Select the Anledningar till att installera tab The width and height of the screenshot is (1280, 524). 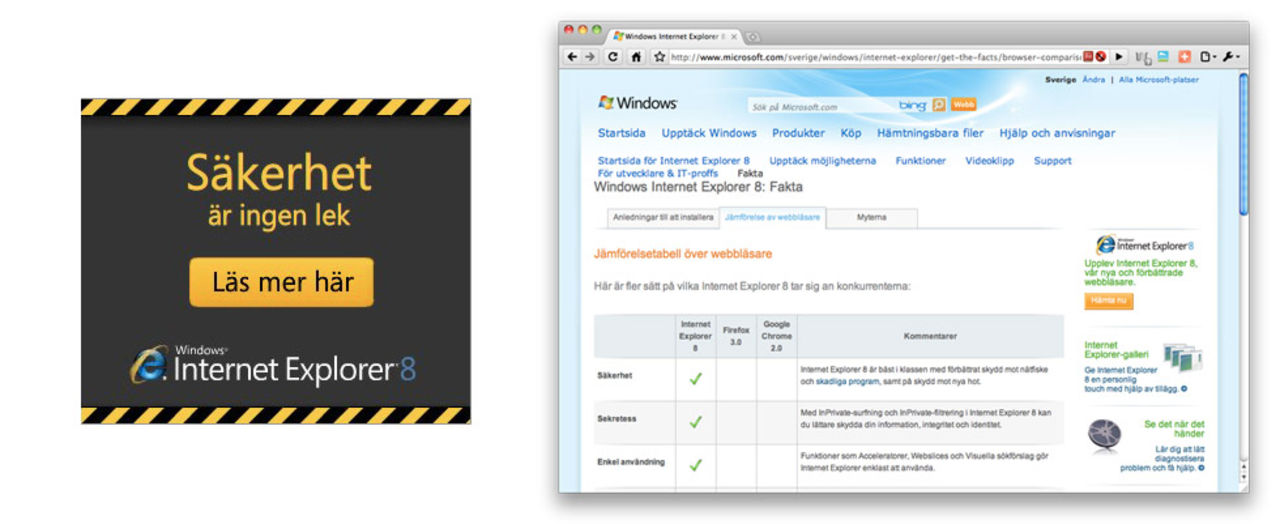661,217
